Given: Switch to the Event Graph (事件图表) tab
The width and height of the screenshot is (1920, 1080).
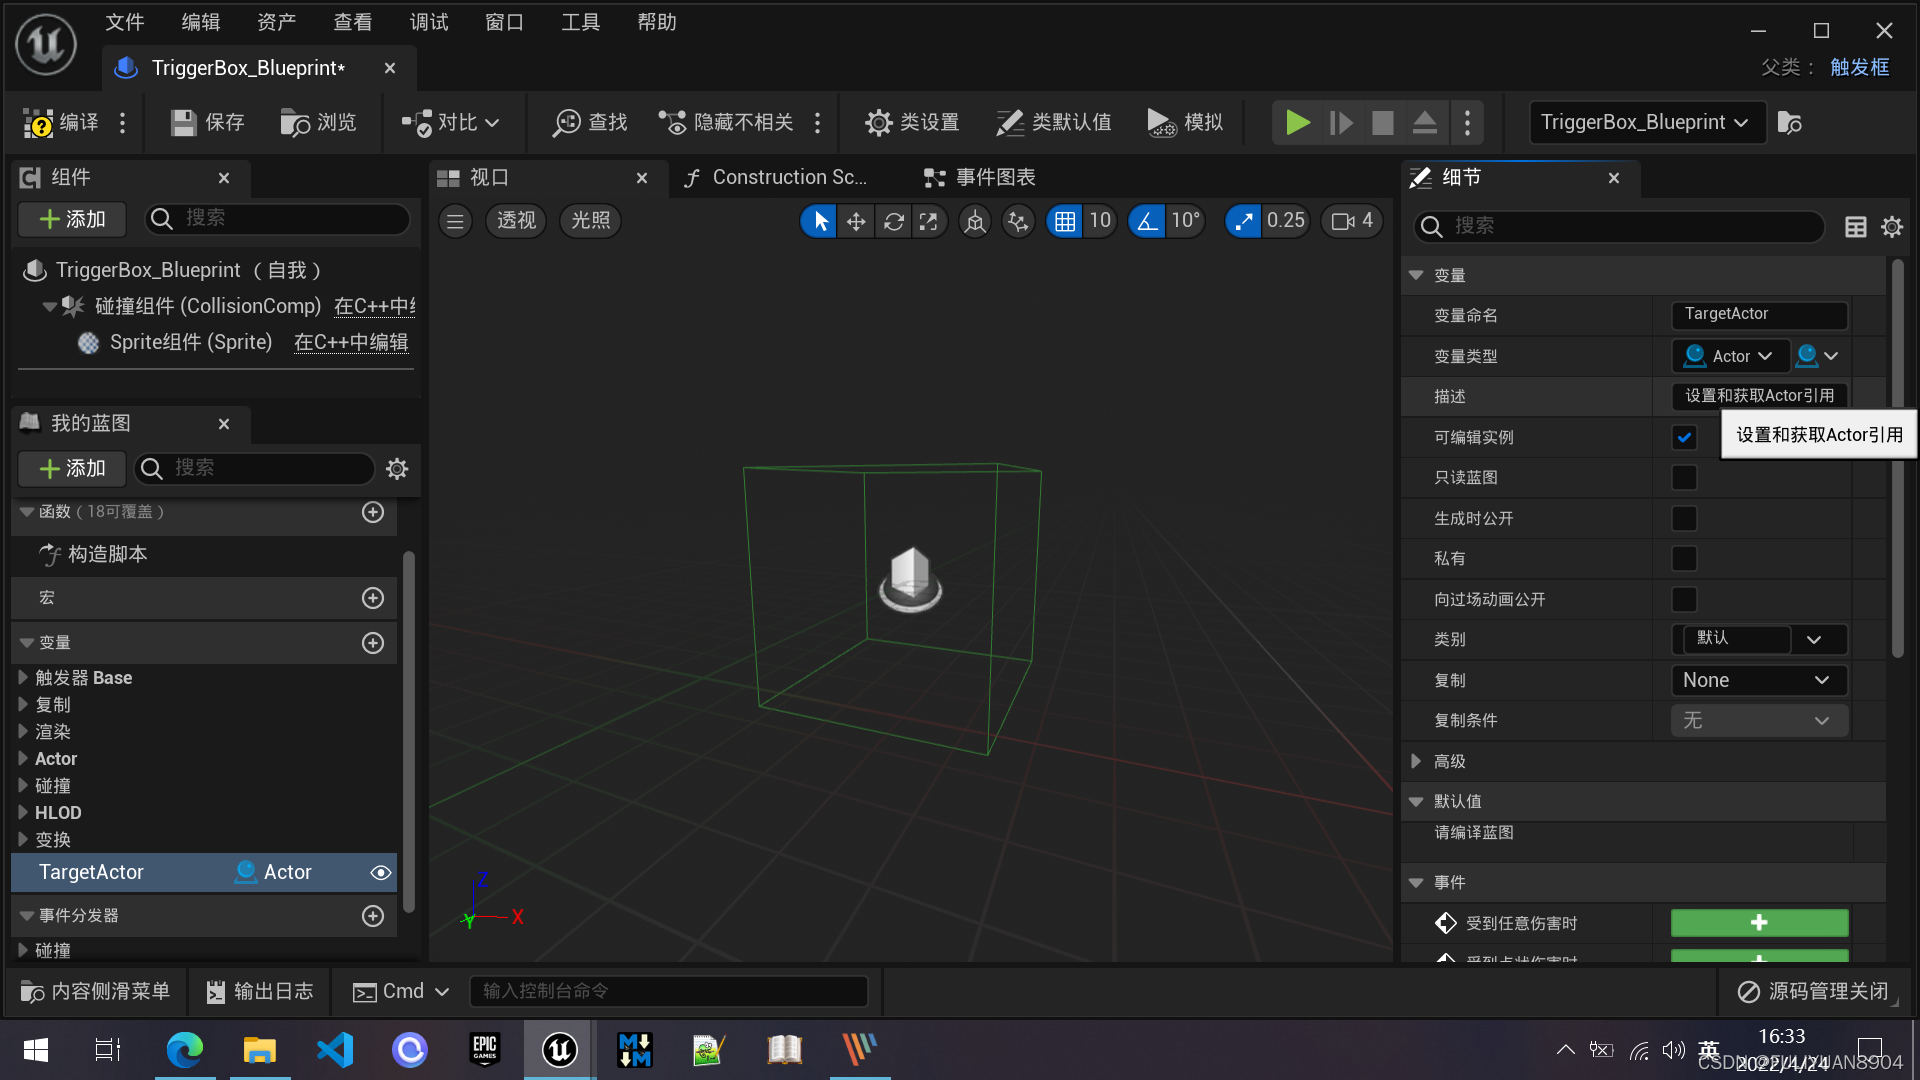Looking at the screenshot, I should 980,178.
